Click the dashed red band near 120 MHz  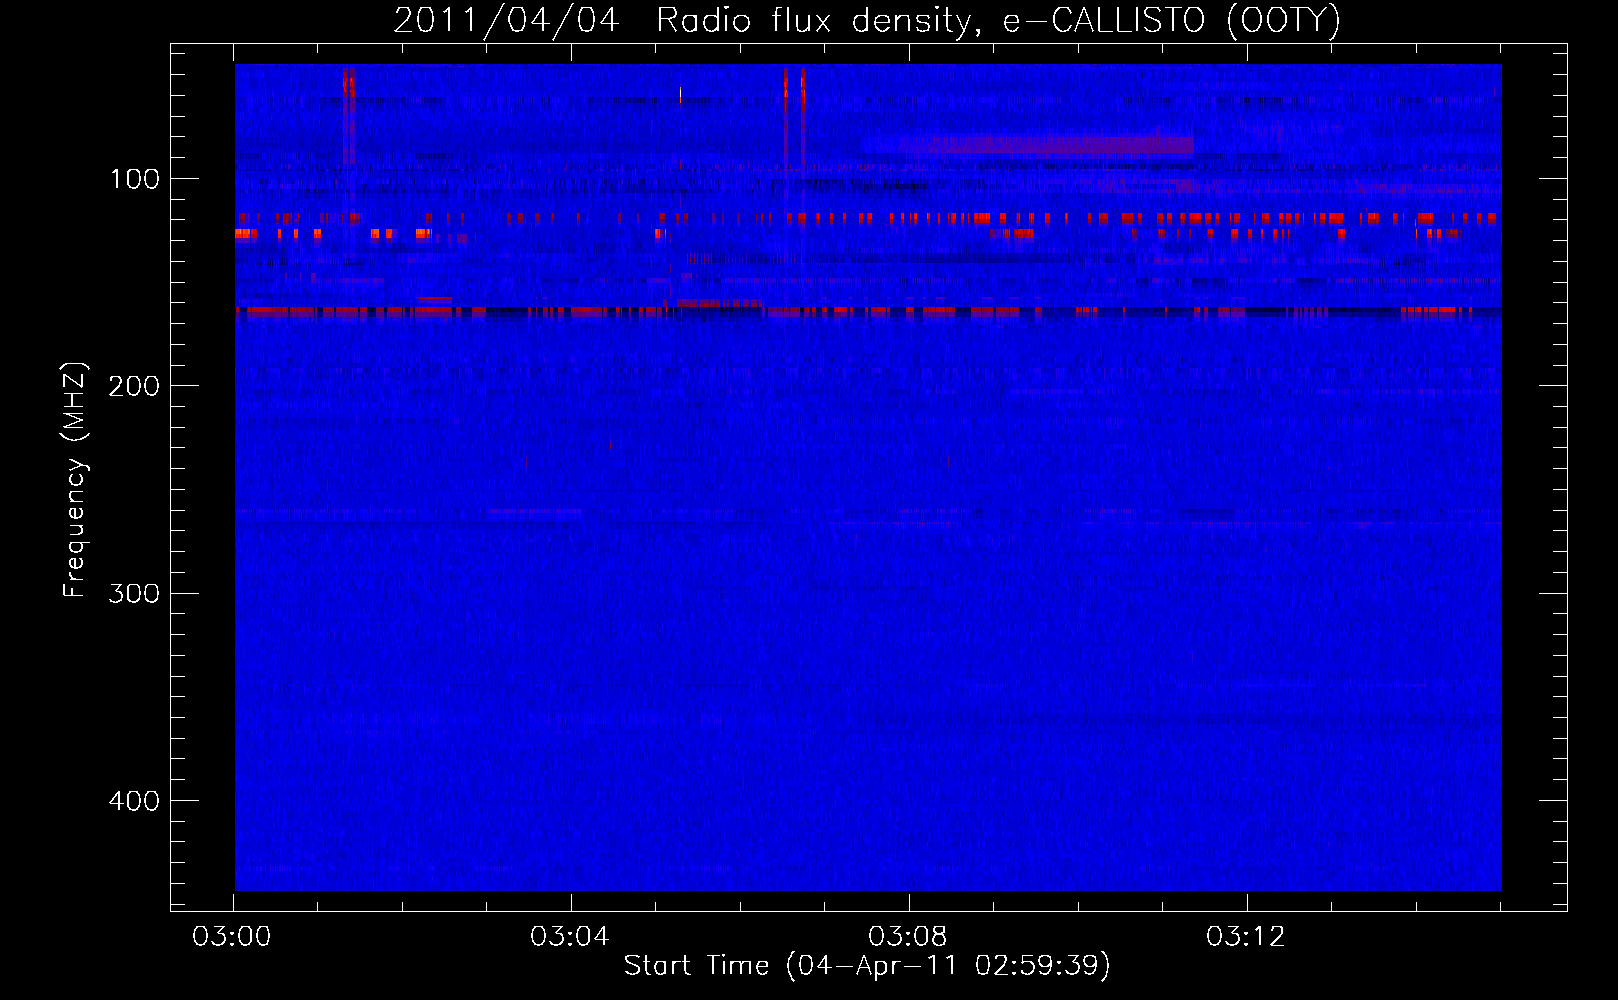(868, 218)
